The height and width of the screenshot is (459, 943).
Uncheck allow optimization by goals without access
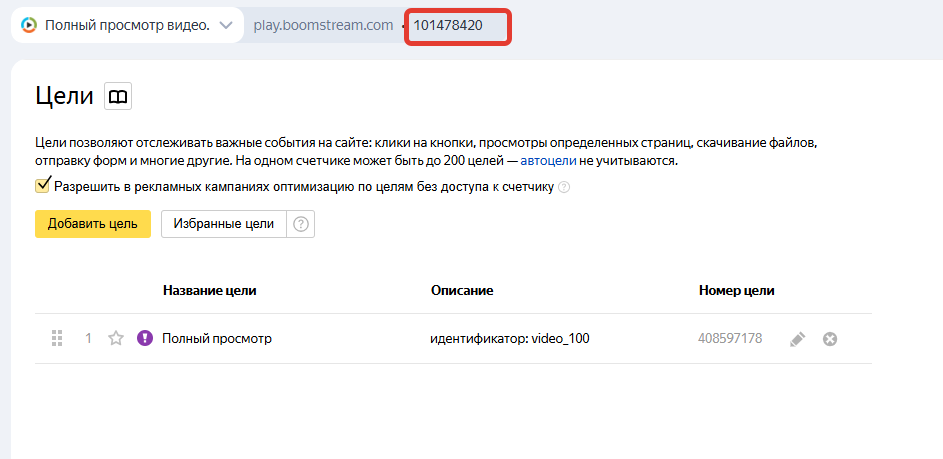(42, 185)
